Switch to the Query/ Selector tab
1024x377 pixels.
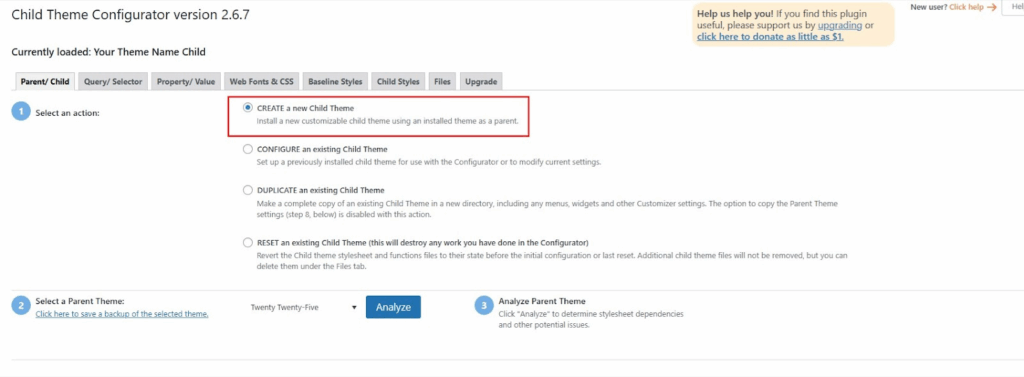[x=113, y=82]
